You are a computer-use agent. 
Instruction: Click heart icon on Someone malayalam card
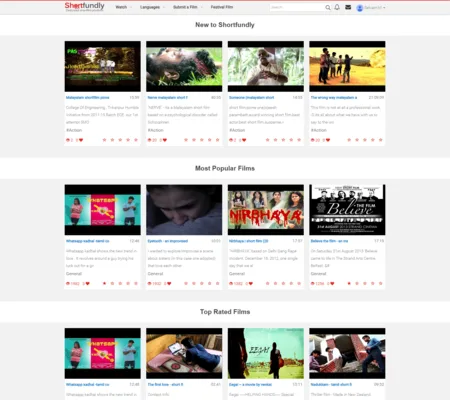pyautogui.click(x=244, y=140)
